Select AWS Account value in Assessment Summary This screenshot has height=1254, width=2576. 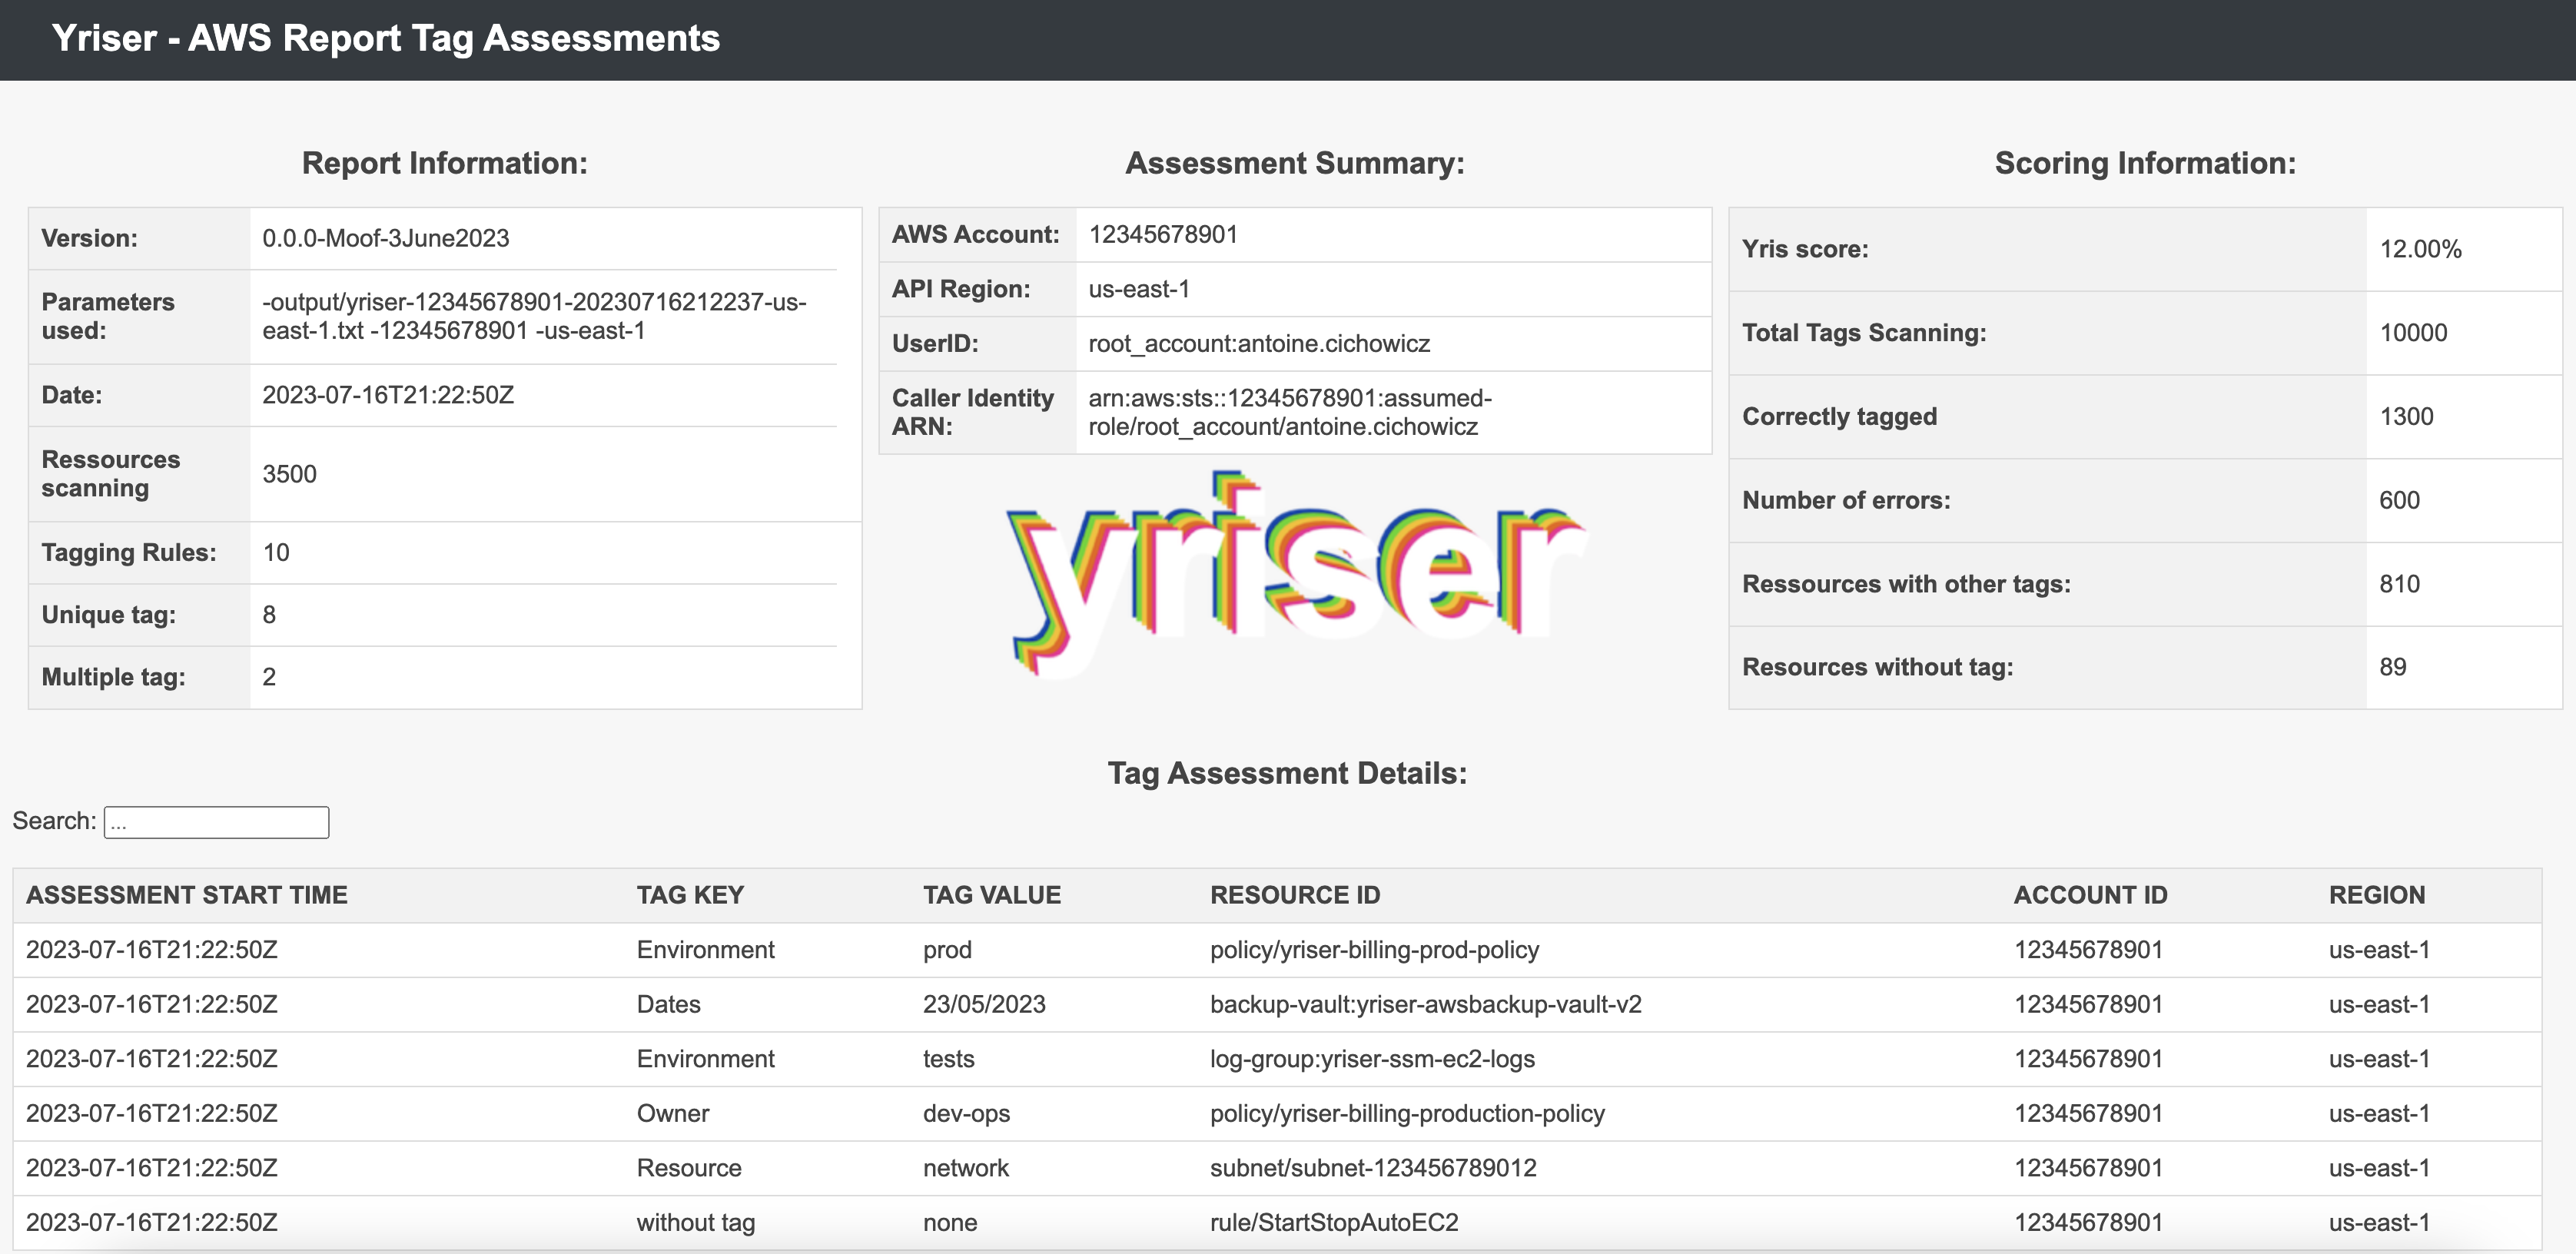coord(1163,234)
